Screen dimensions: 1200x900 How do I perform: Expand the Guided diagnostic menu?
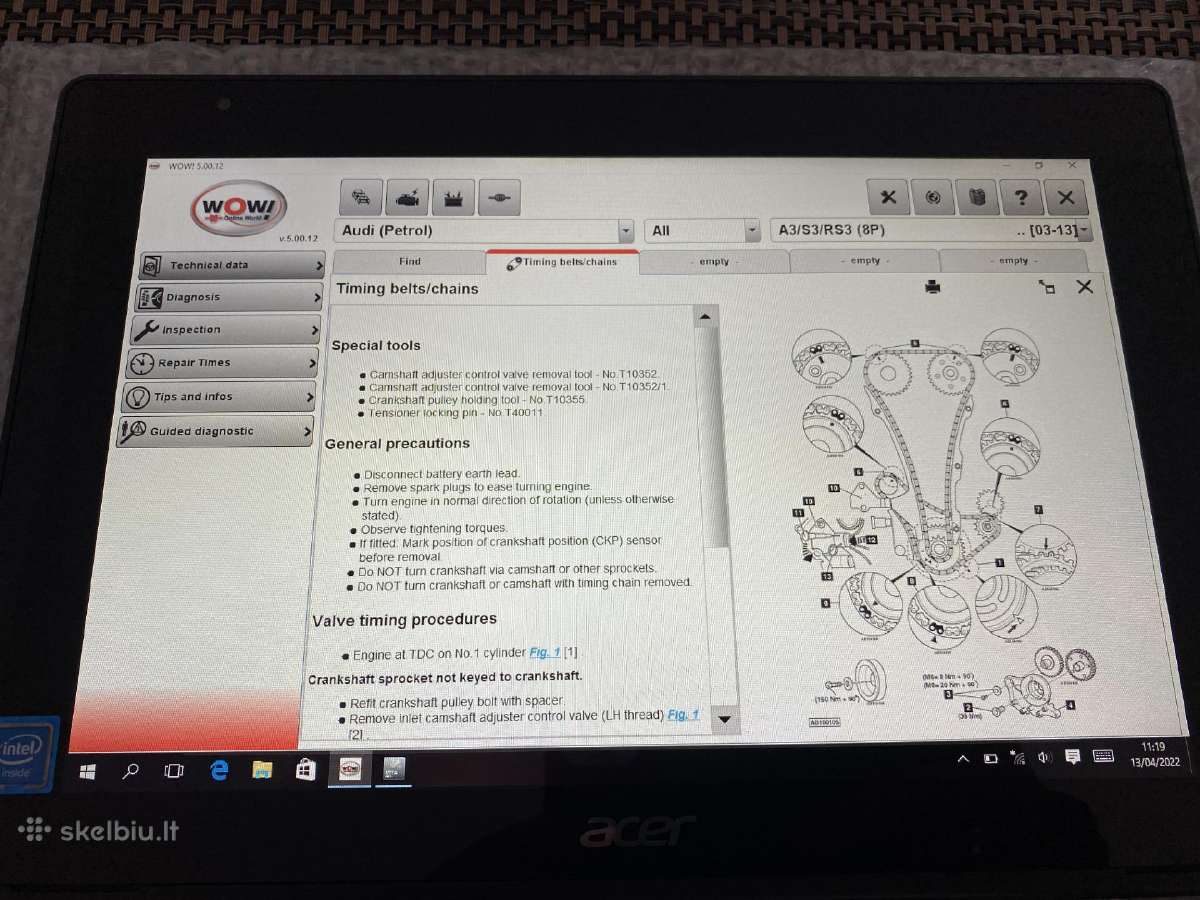coord(215,431)
